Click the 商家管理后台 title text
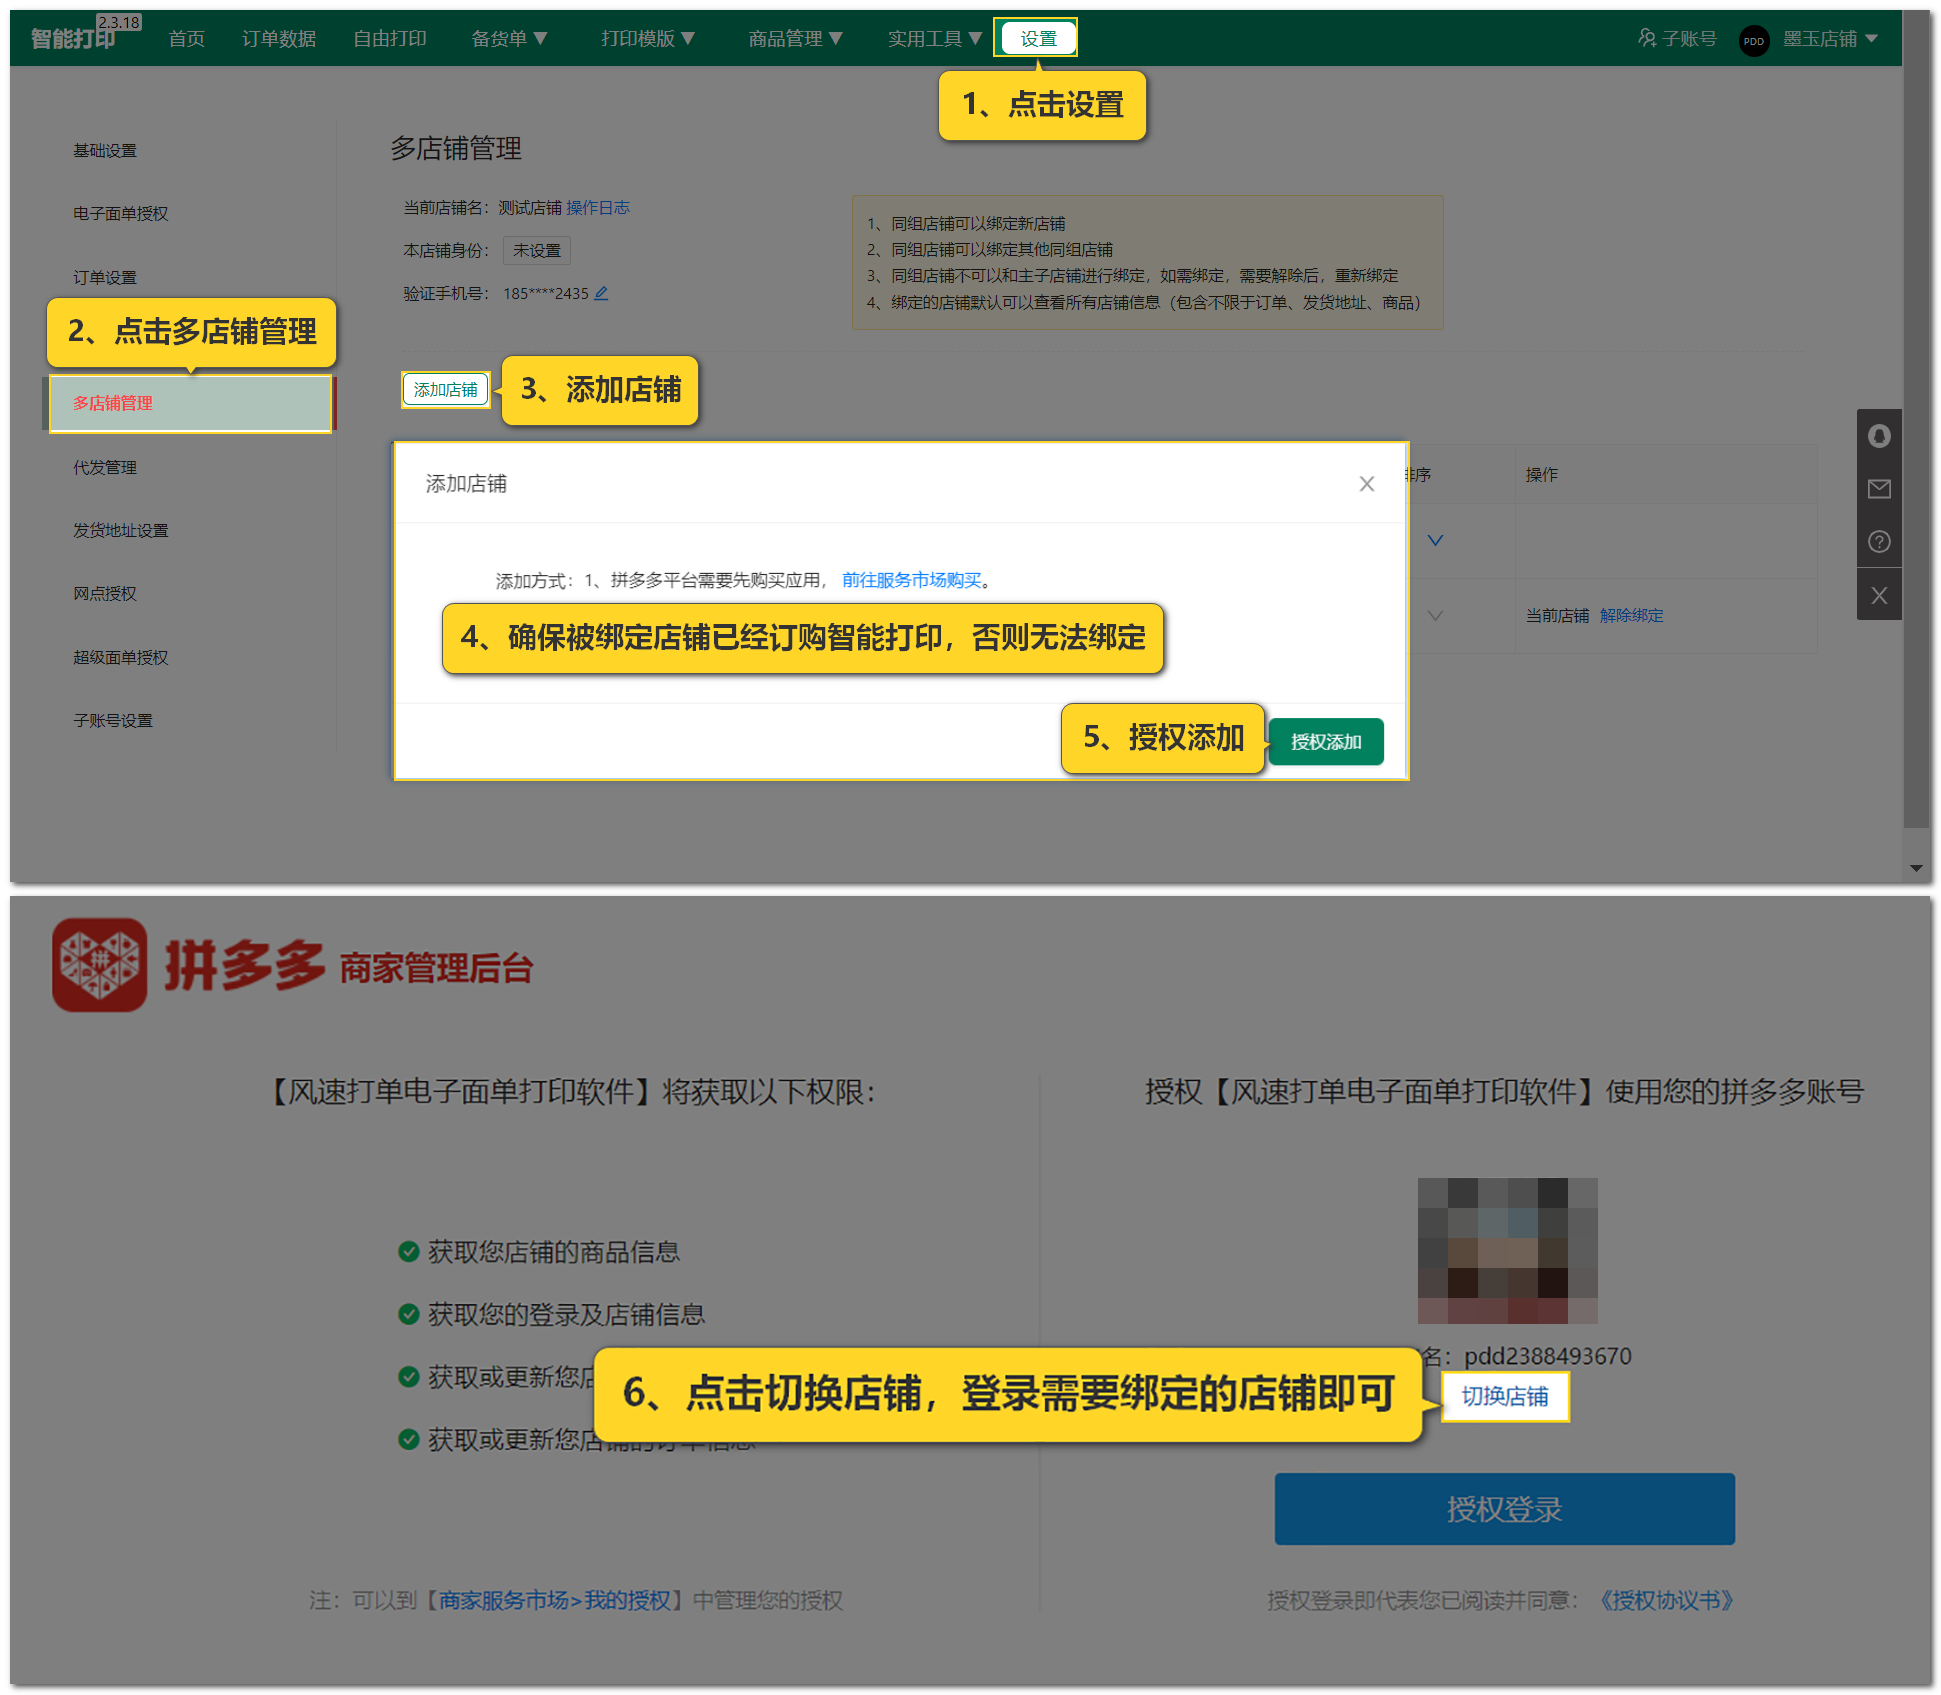The width and height of the screenshot is (1941, 1695). (x=436, y=968)
